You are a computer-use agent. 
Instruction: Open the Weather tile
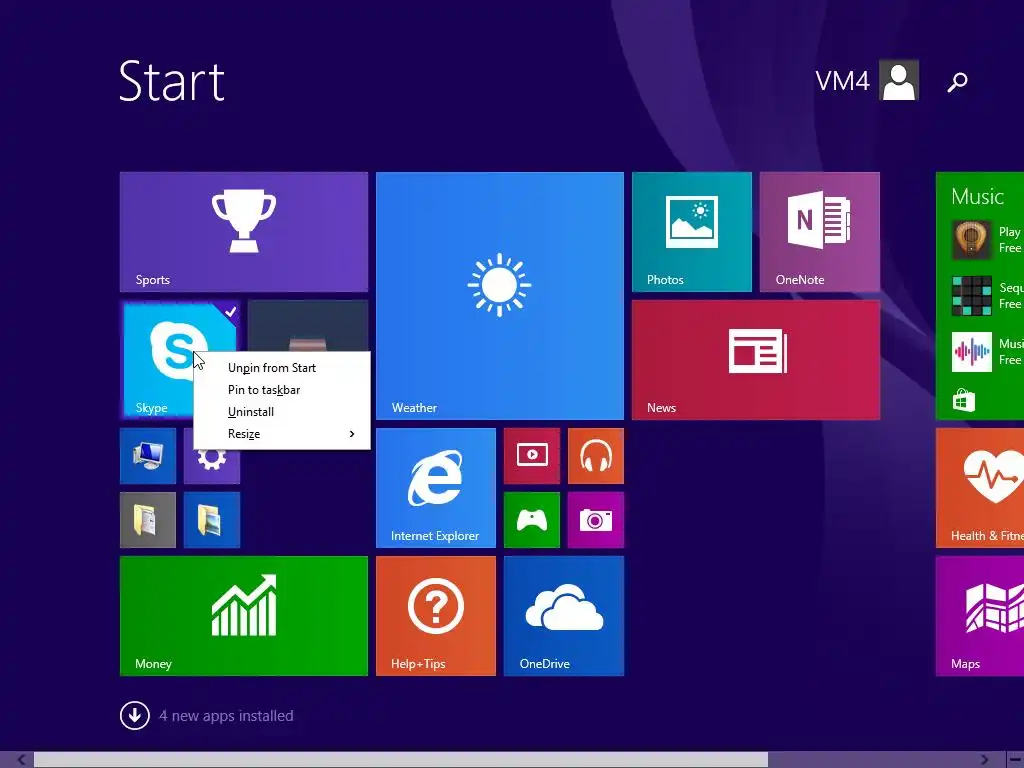coord(500,296)
